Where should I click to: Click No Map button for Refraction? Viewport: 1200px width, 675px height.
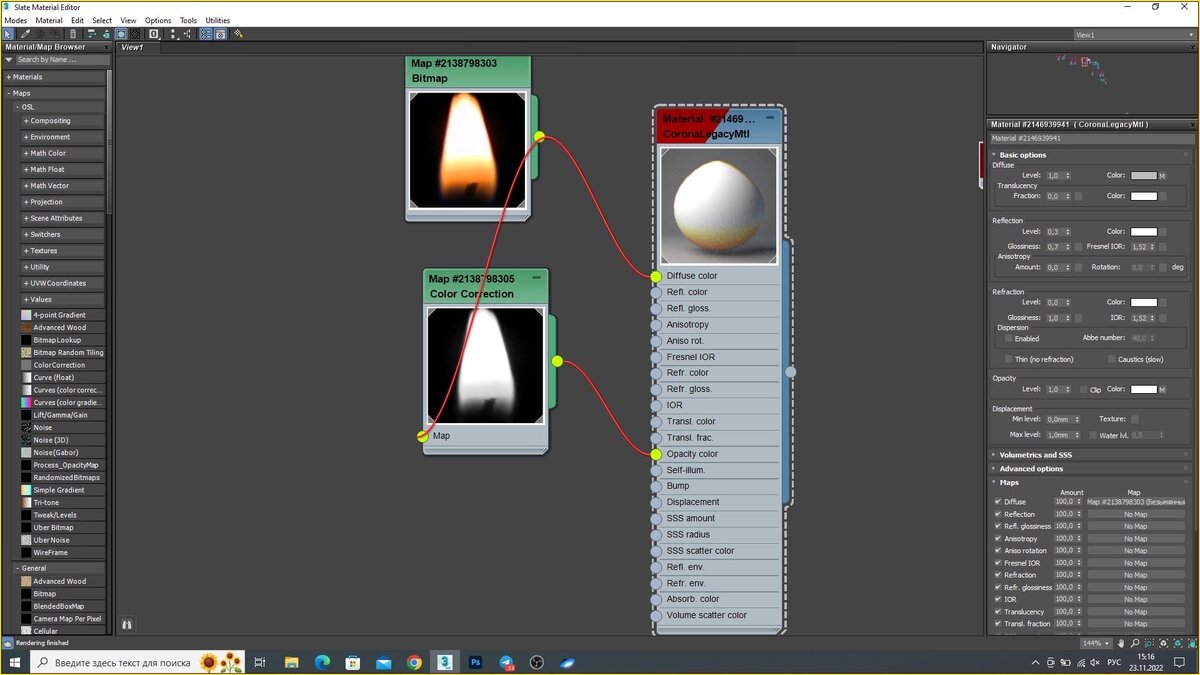(1135, 575)
